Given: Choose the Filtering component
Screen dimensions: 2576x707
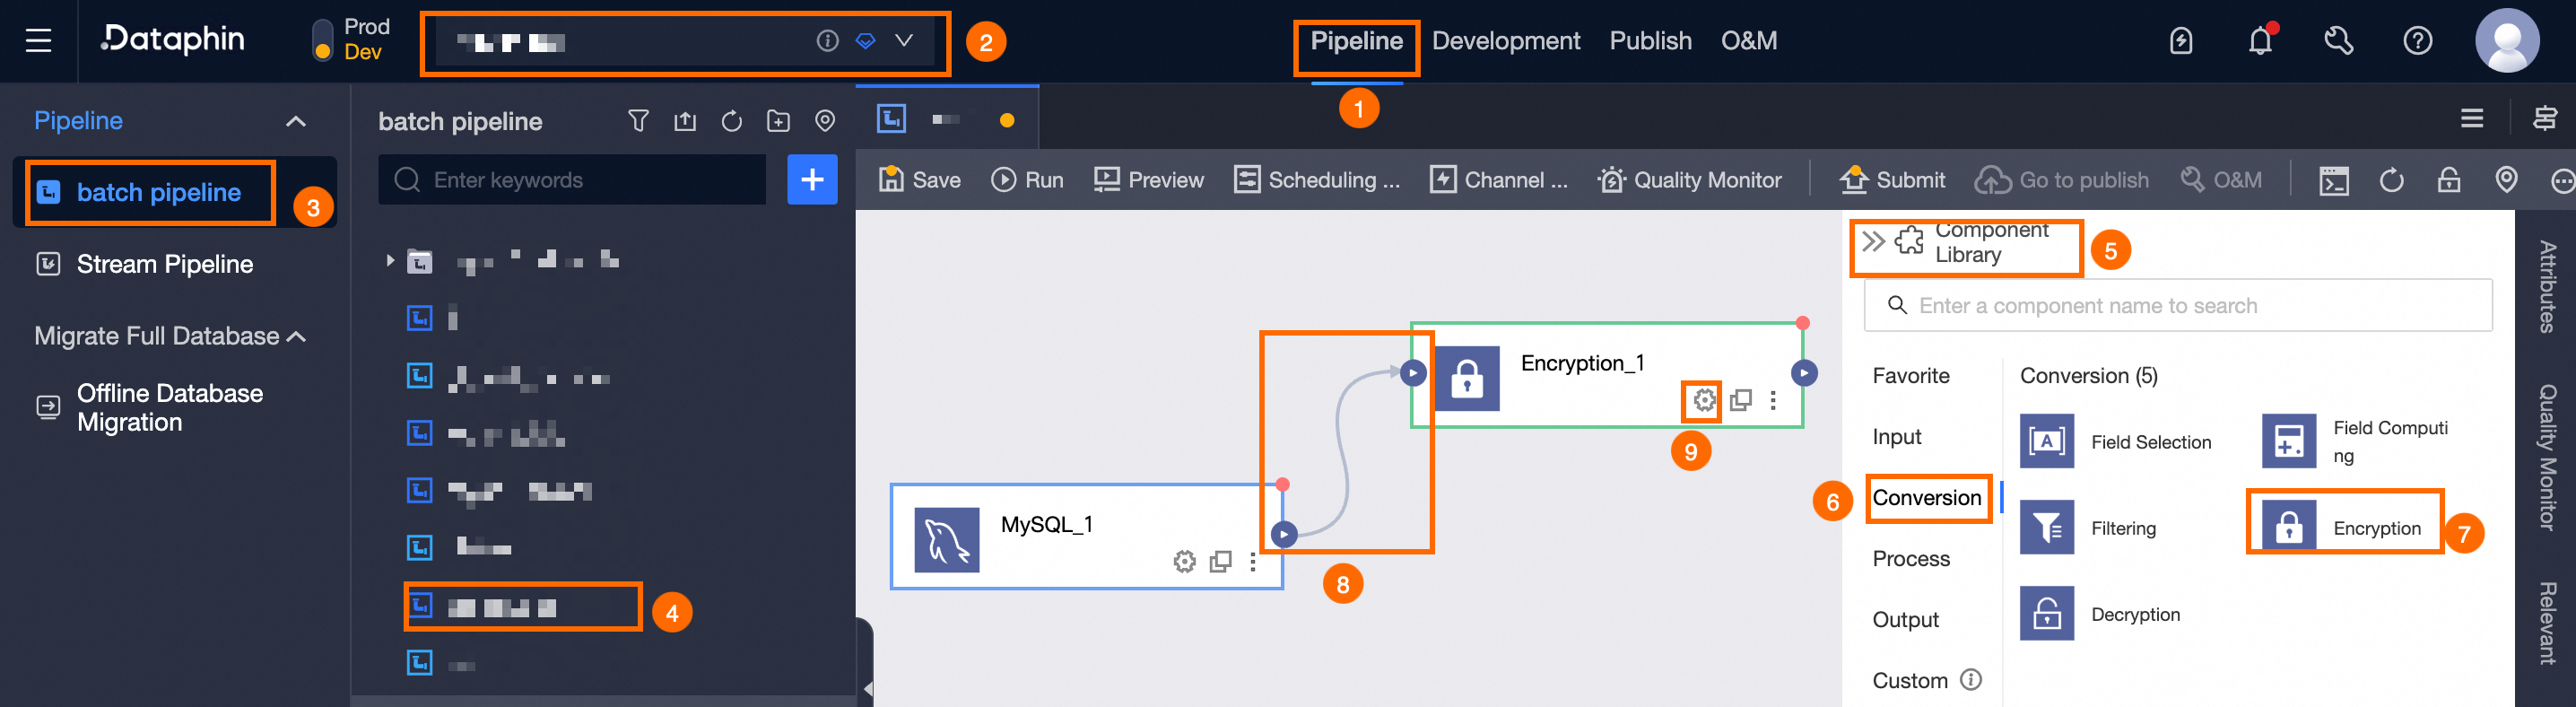Looking at the screenshot, I should tap(2088, 528).
